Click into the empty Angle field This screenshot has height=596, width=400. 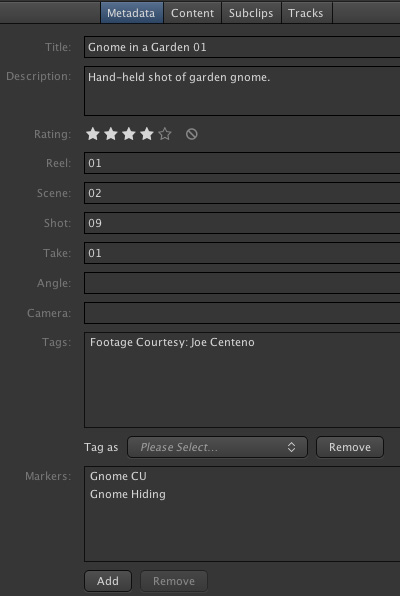(242, 283)
